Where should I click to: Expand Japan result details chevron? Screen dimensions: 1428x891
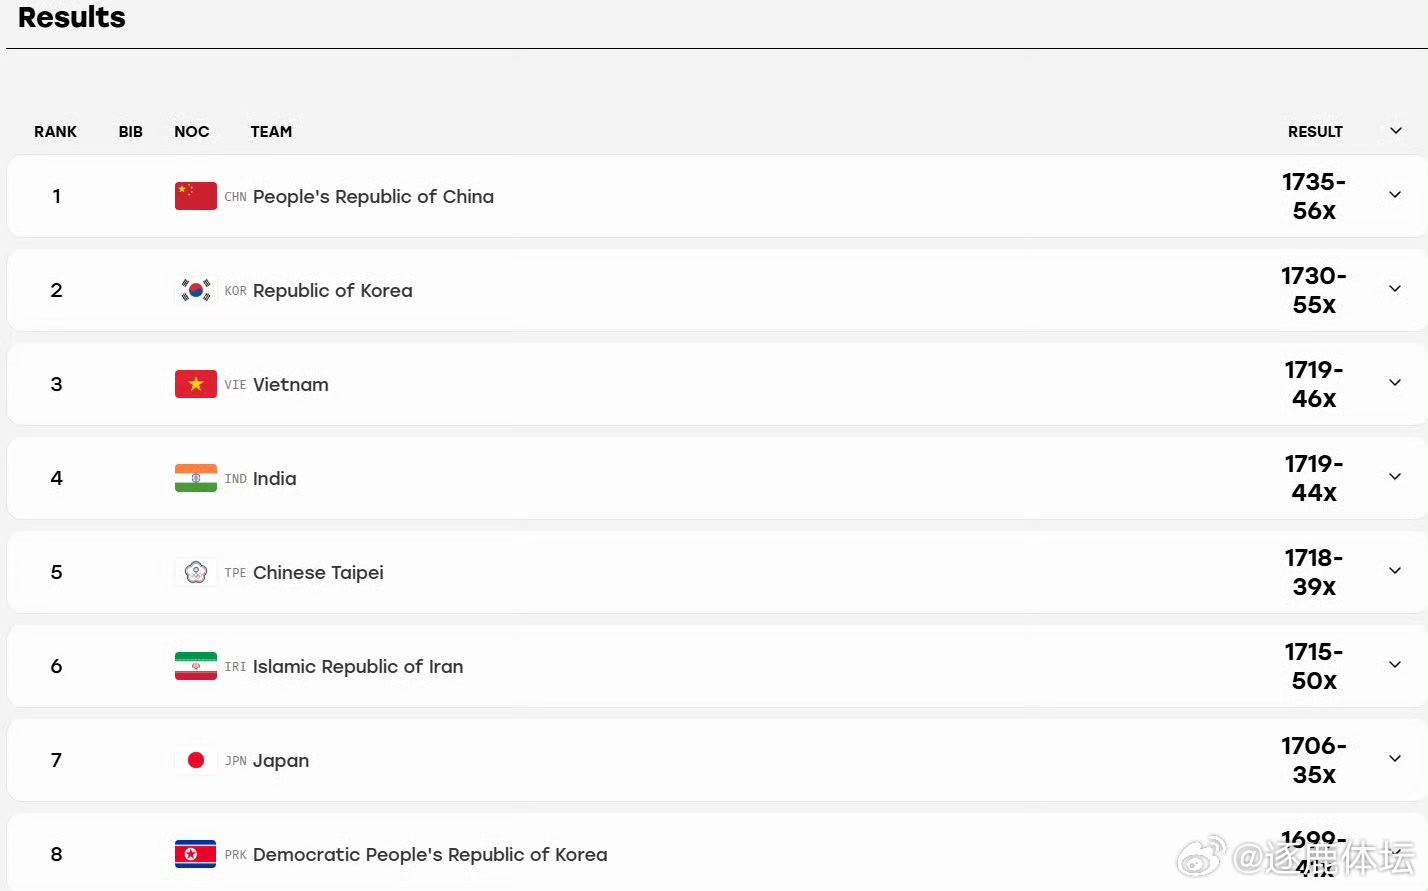coord(1395,759)
